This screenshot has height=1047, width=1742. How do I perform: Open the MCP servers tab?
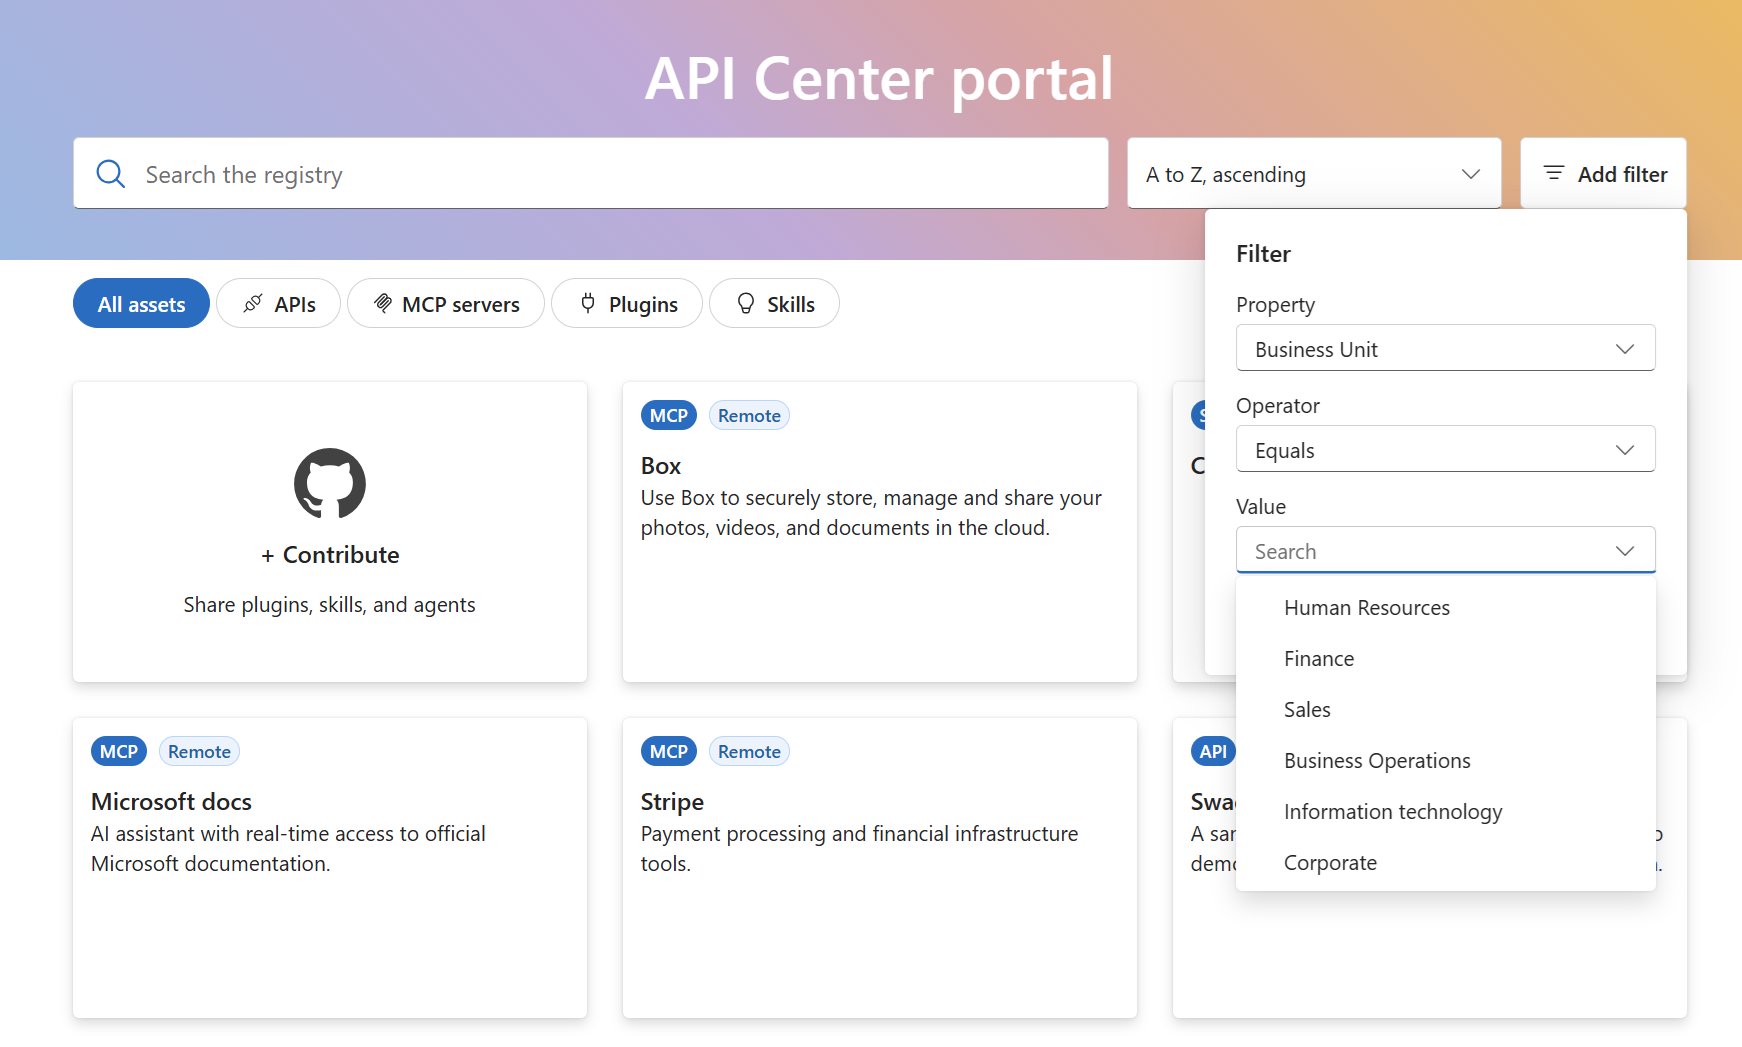coord(446,303)
